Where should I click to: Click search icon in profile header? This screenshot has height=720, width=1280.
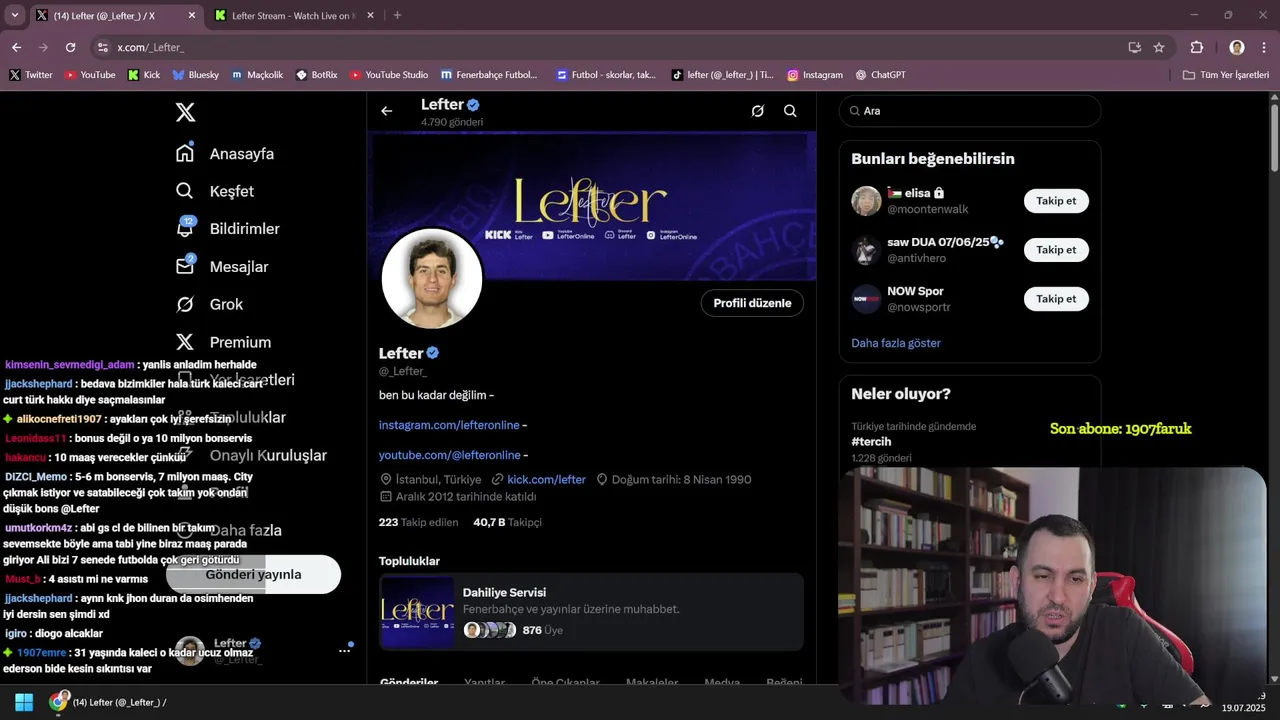point(790,111)
